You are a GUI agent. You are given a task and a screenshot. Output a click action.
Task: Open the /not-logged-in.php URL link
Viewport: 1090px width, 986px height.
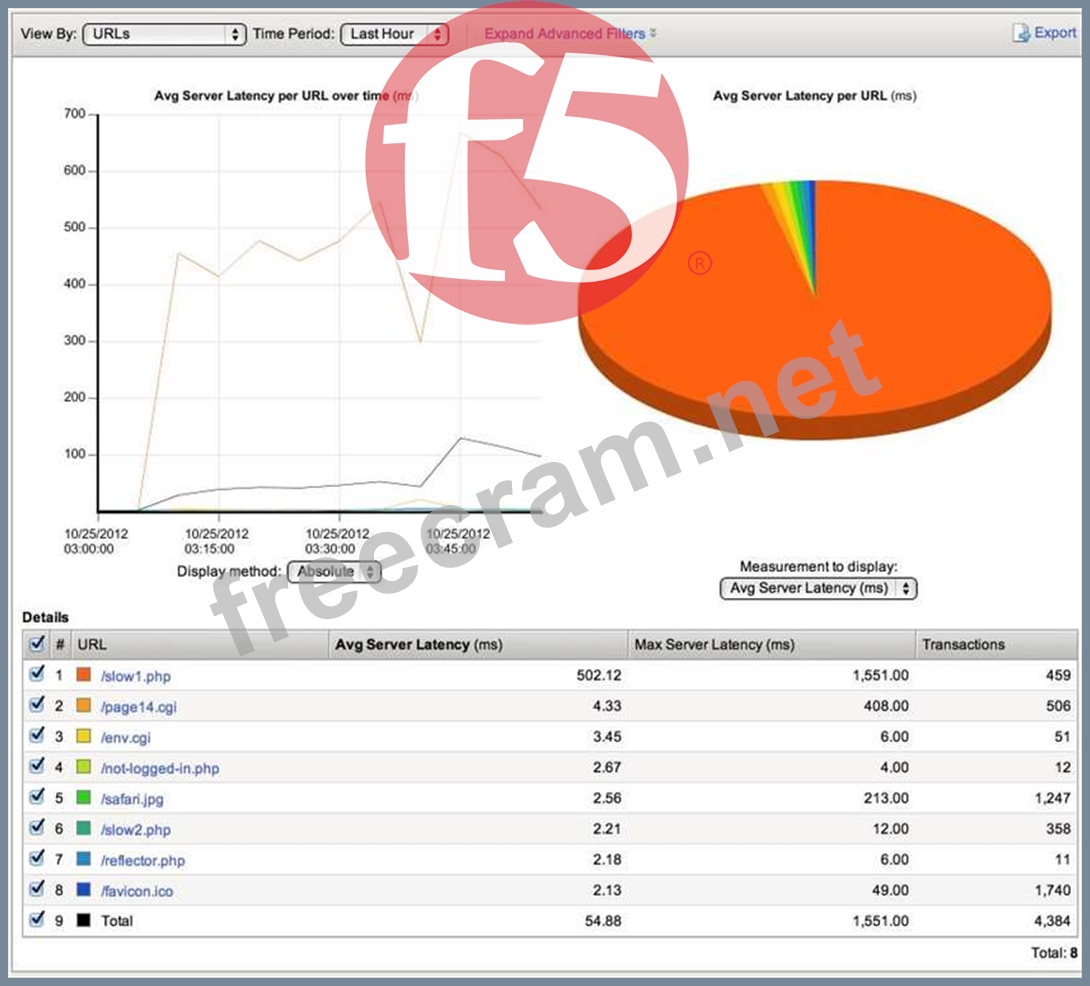(160, 768)
